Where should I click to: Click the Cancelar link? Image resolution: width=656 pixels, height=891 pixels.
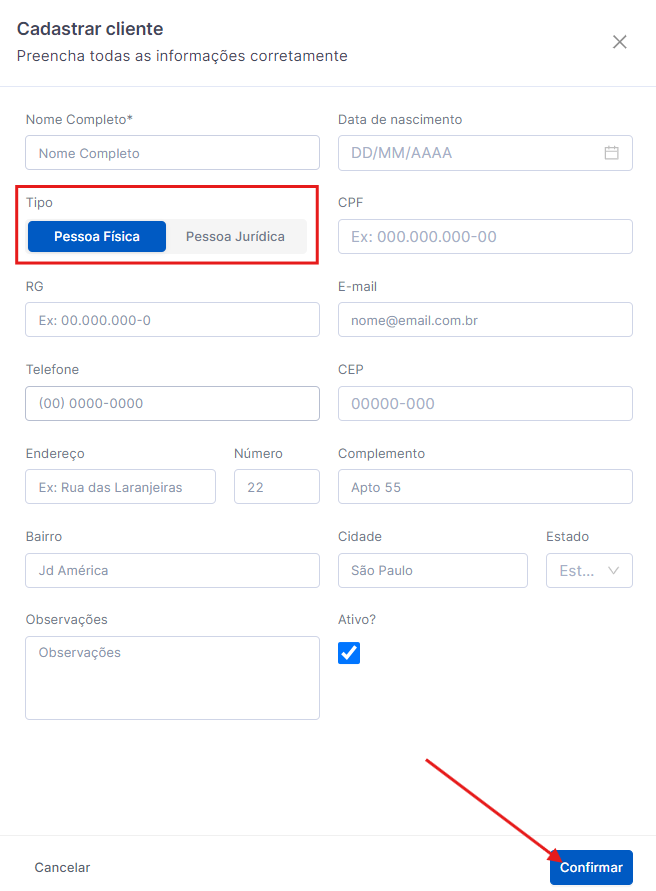click(62, 868)
